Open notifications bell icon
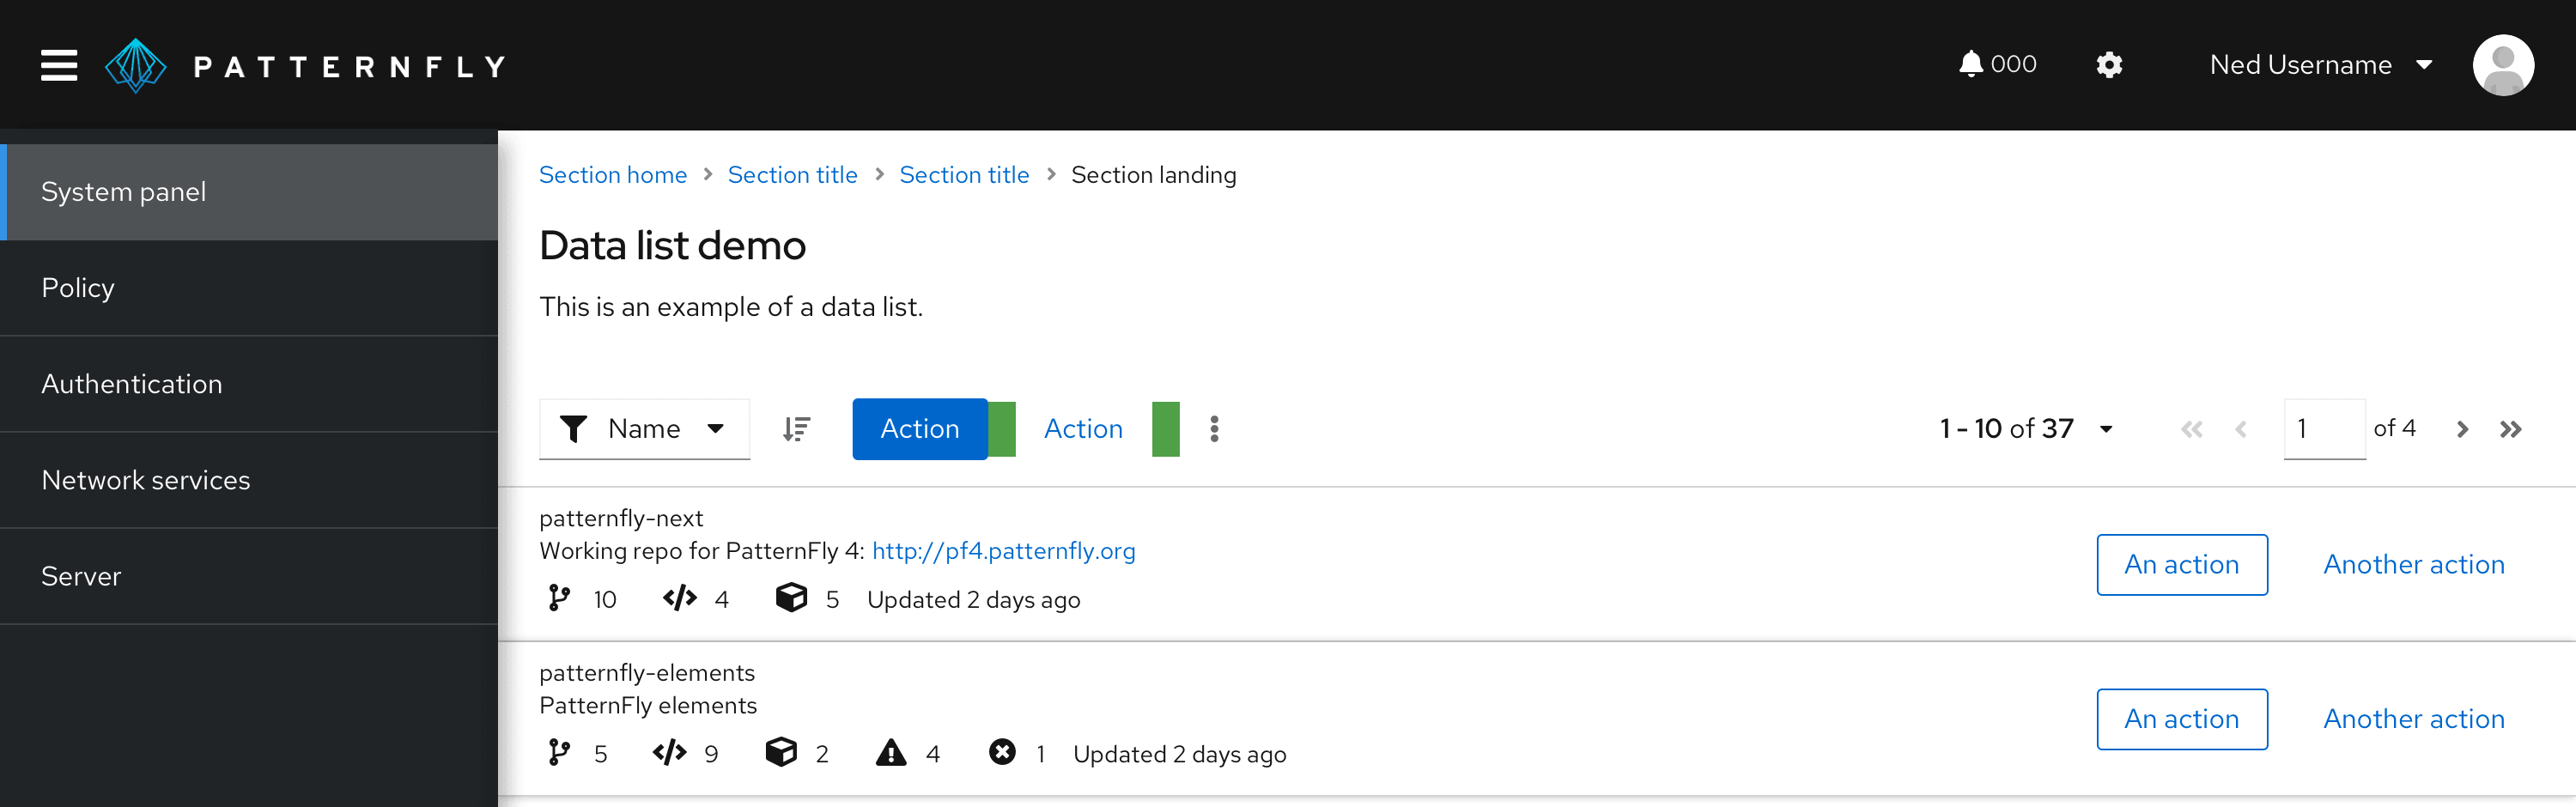Viewport: 2576px width, 807px height. pyautogui.click(x=1969, y=64)
